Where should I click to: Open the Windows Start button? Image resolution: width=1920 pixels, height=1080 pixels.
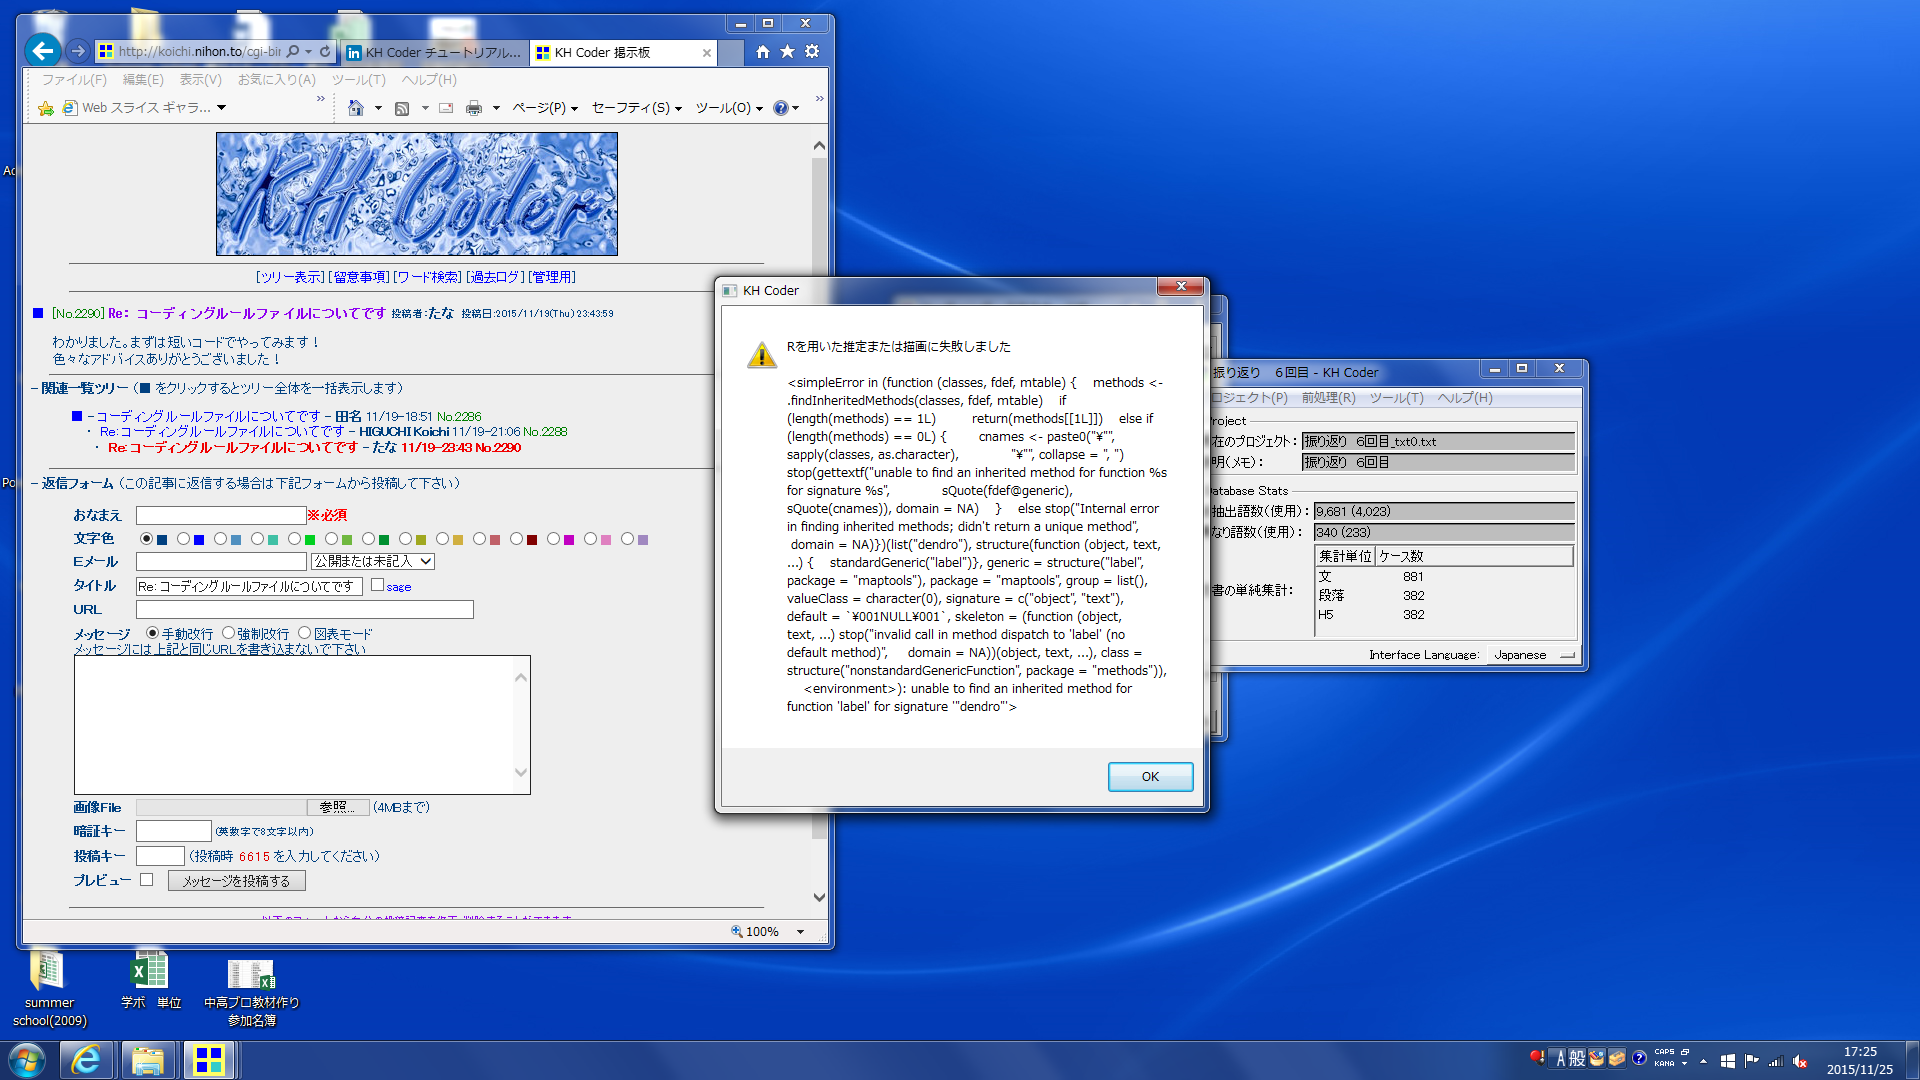click(26, 1060)
